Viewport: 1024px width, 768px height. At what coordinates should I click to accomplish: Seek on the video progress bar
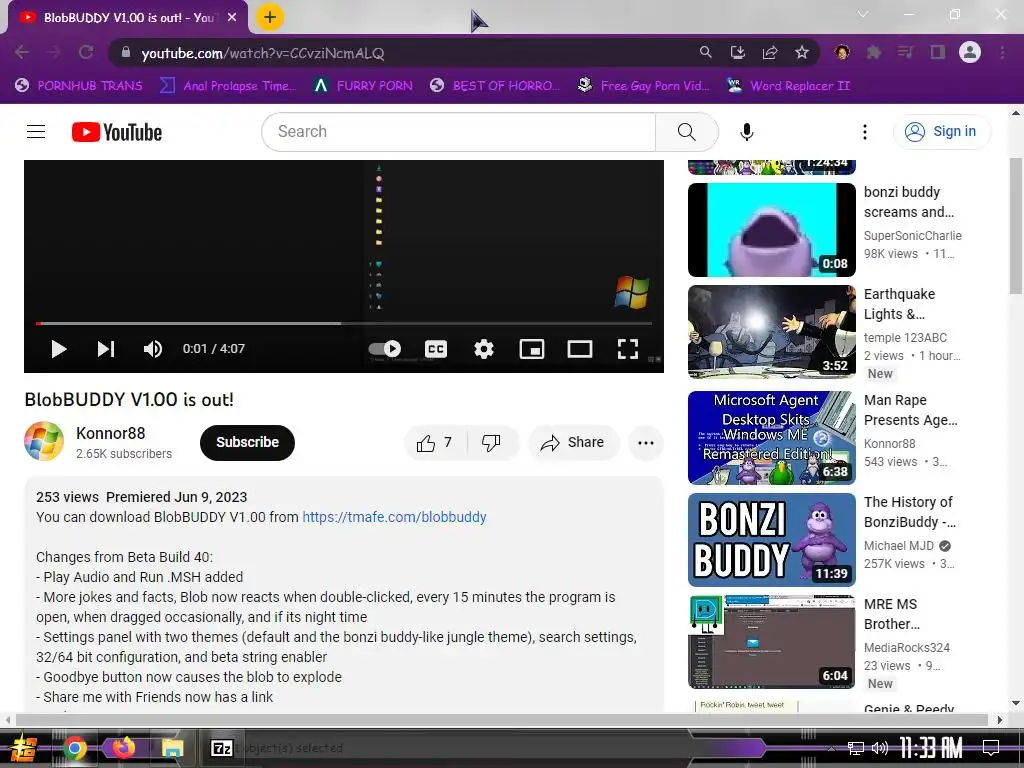click(x=344, y=323)
